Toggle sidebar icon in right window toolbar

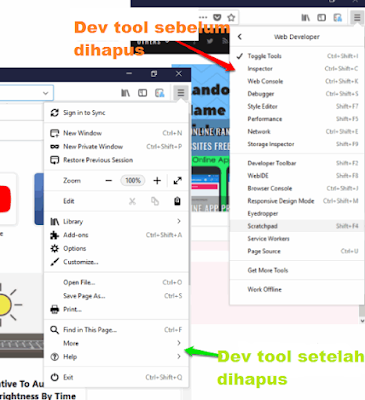click(321, 17)
